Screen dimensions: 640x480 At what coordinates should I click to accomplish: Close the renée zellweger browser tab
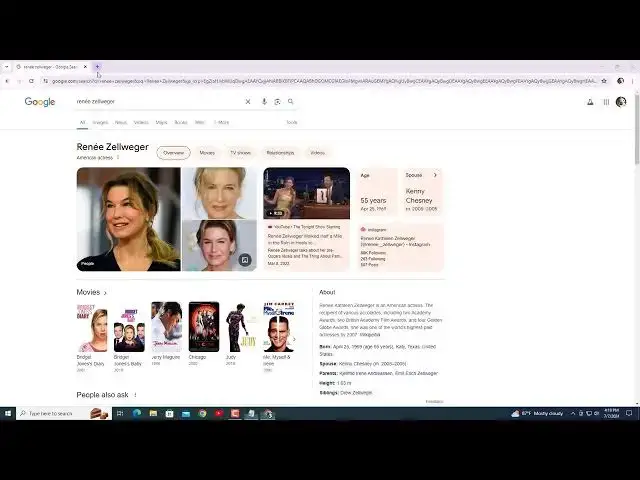(x=85, y=67)
